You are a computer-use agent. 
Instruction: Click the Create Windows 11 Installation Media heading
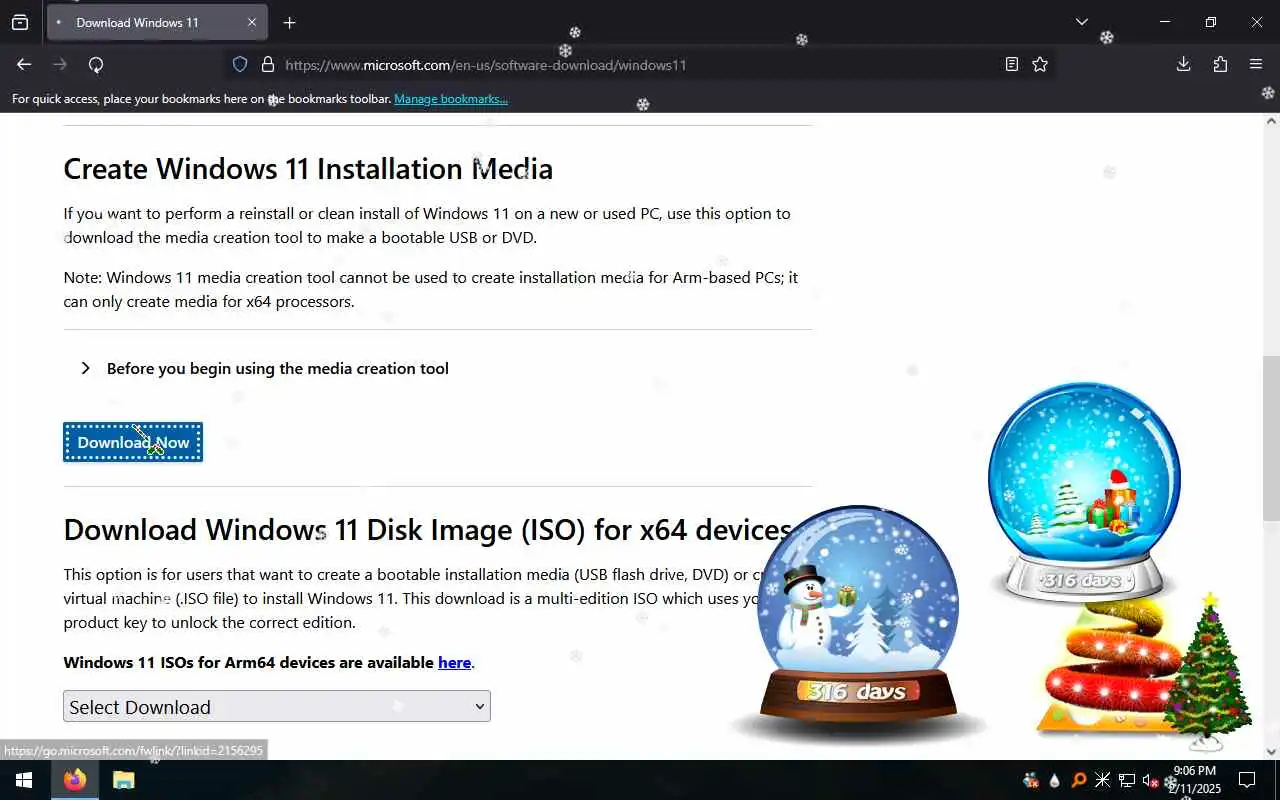(x=308, y=168)
